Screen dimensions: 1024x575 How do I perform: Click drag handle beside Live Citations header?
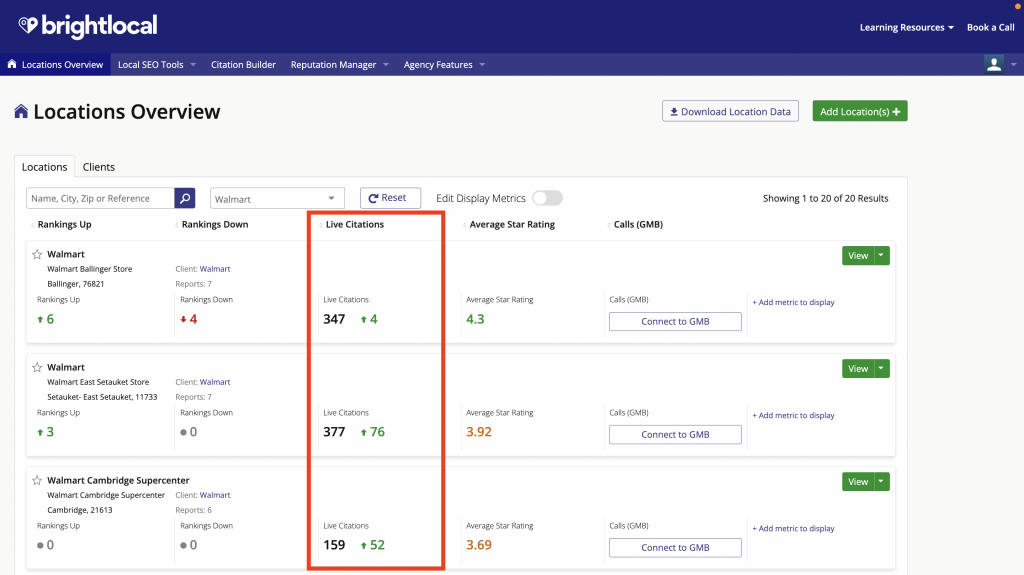(320, 225)
